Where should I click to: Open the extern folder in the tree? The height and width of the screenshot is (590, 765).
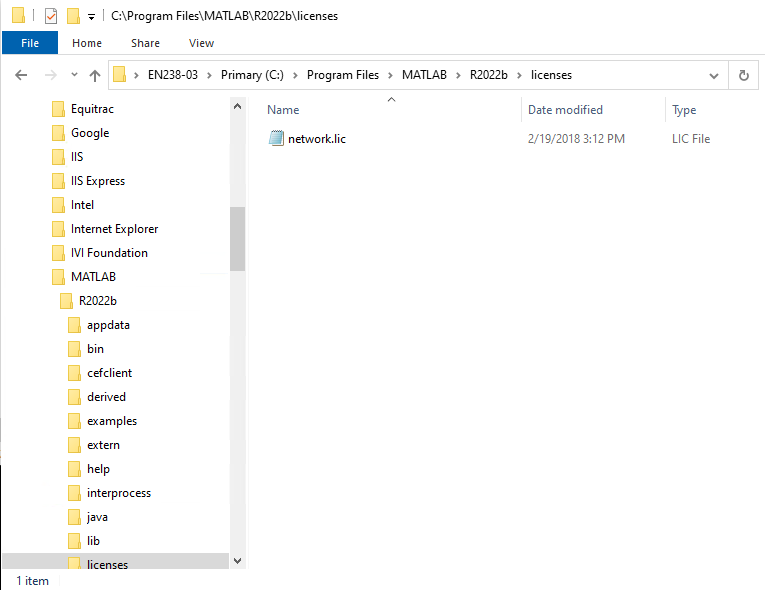pos(103,445)
